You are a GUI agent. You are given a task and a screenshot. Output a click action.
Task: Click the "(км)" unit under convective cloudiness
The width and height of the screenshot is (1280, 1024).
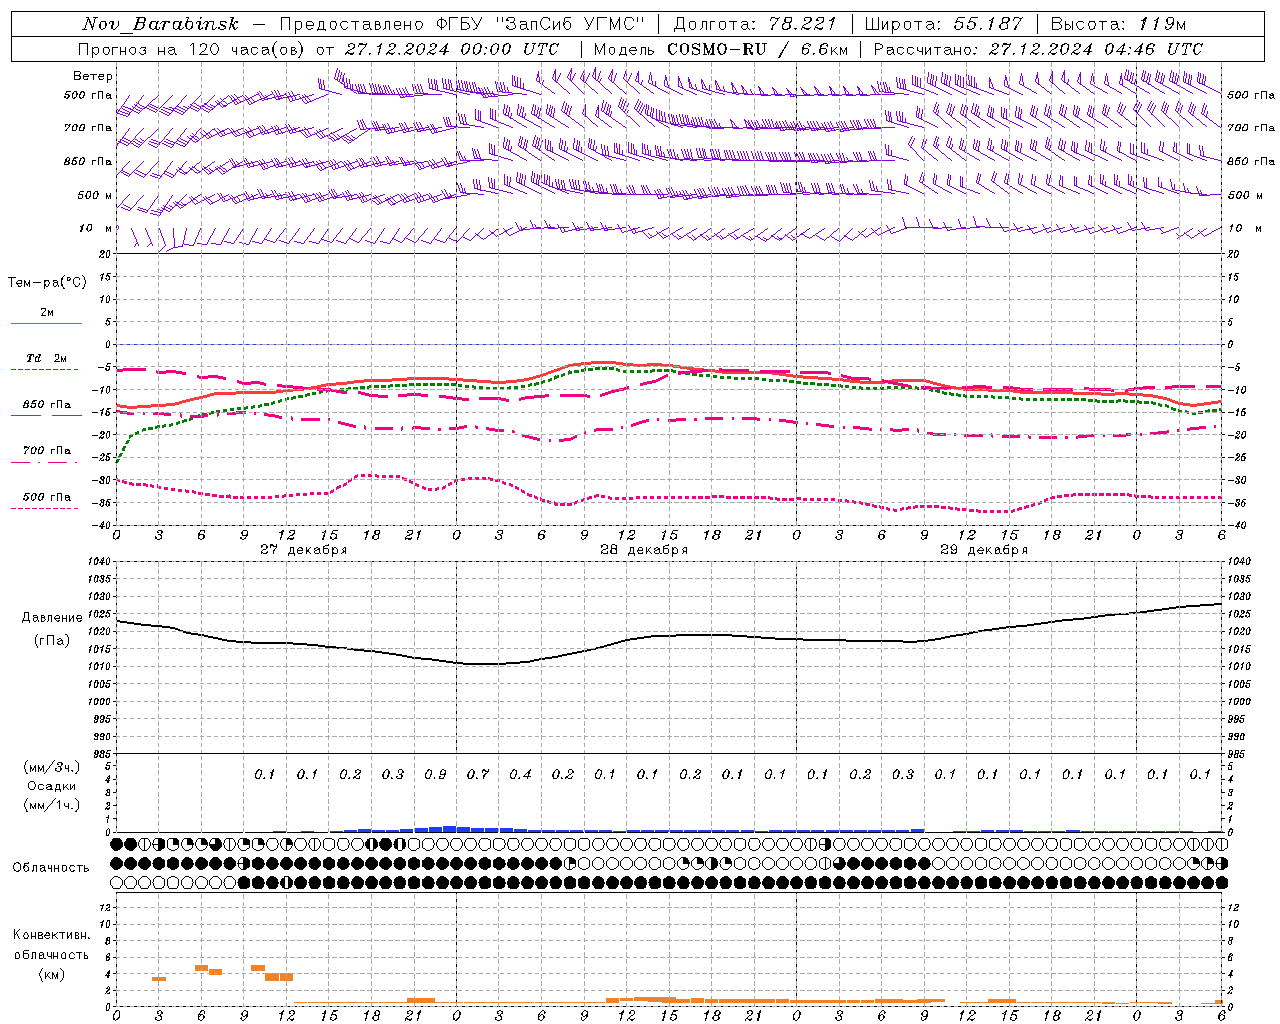pos(51,974)
